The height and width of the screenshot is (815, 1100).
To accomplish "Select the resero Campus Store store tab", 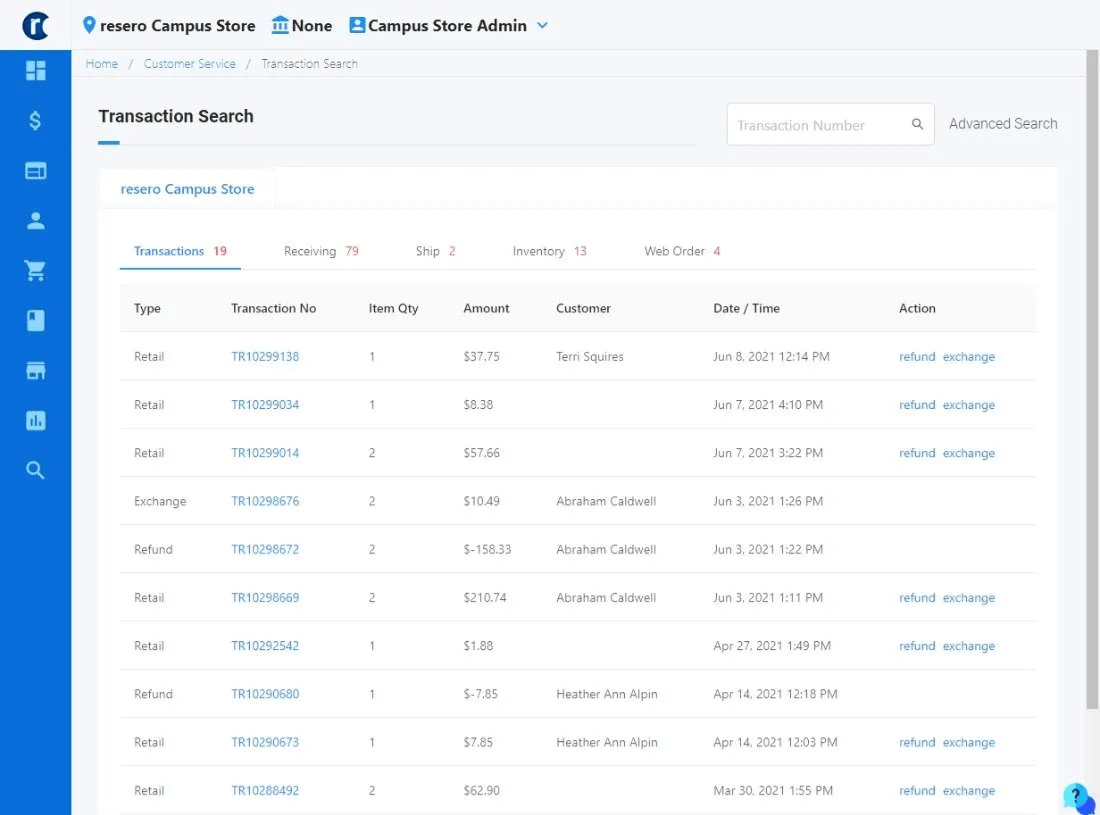I will tap(187, 189).
